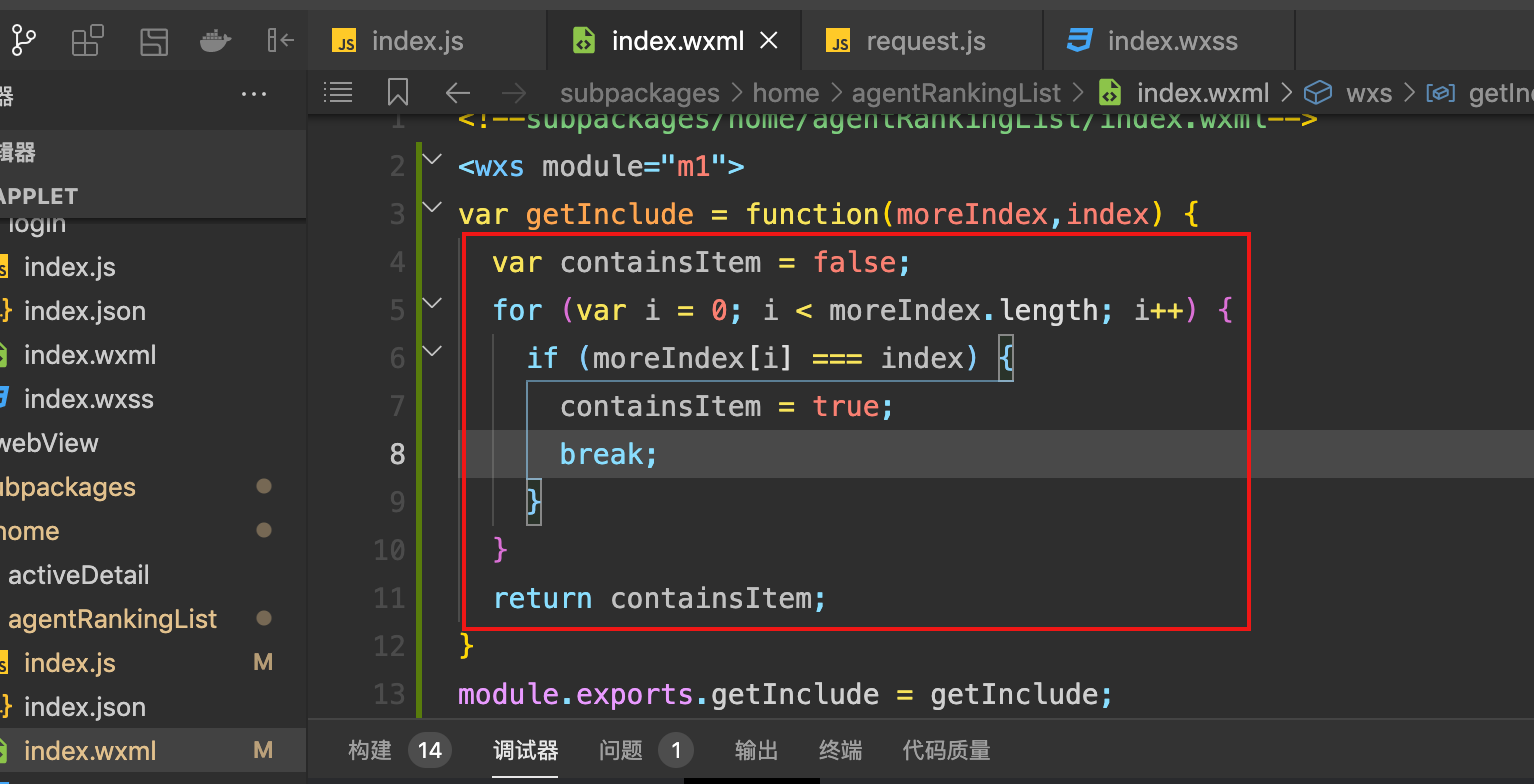
Task: Select modified index.wxml at tree bottom
Action: tap(152, 751)
